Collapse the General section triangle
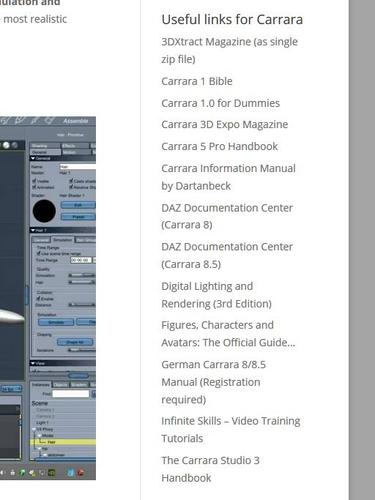Screen dimensions: 375x500 33,158
